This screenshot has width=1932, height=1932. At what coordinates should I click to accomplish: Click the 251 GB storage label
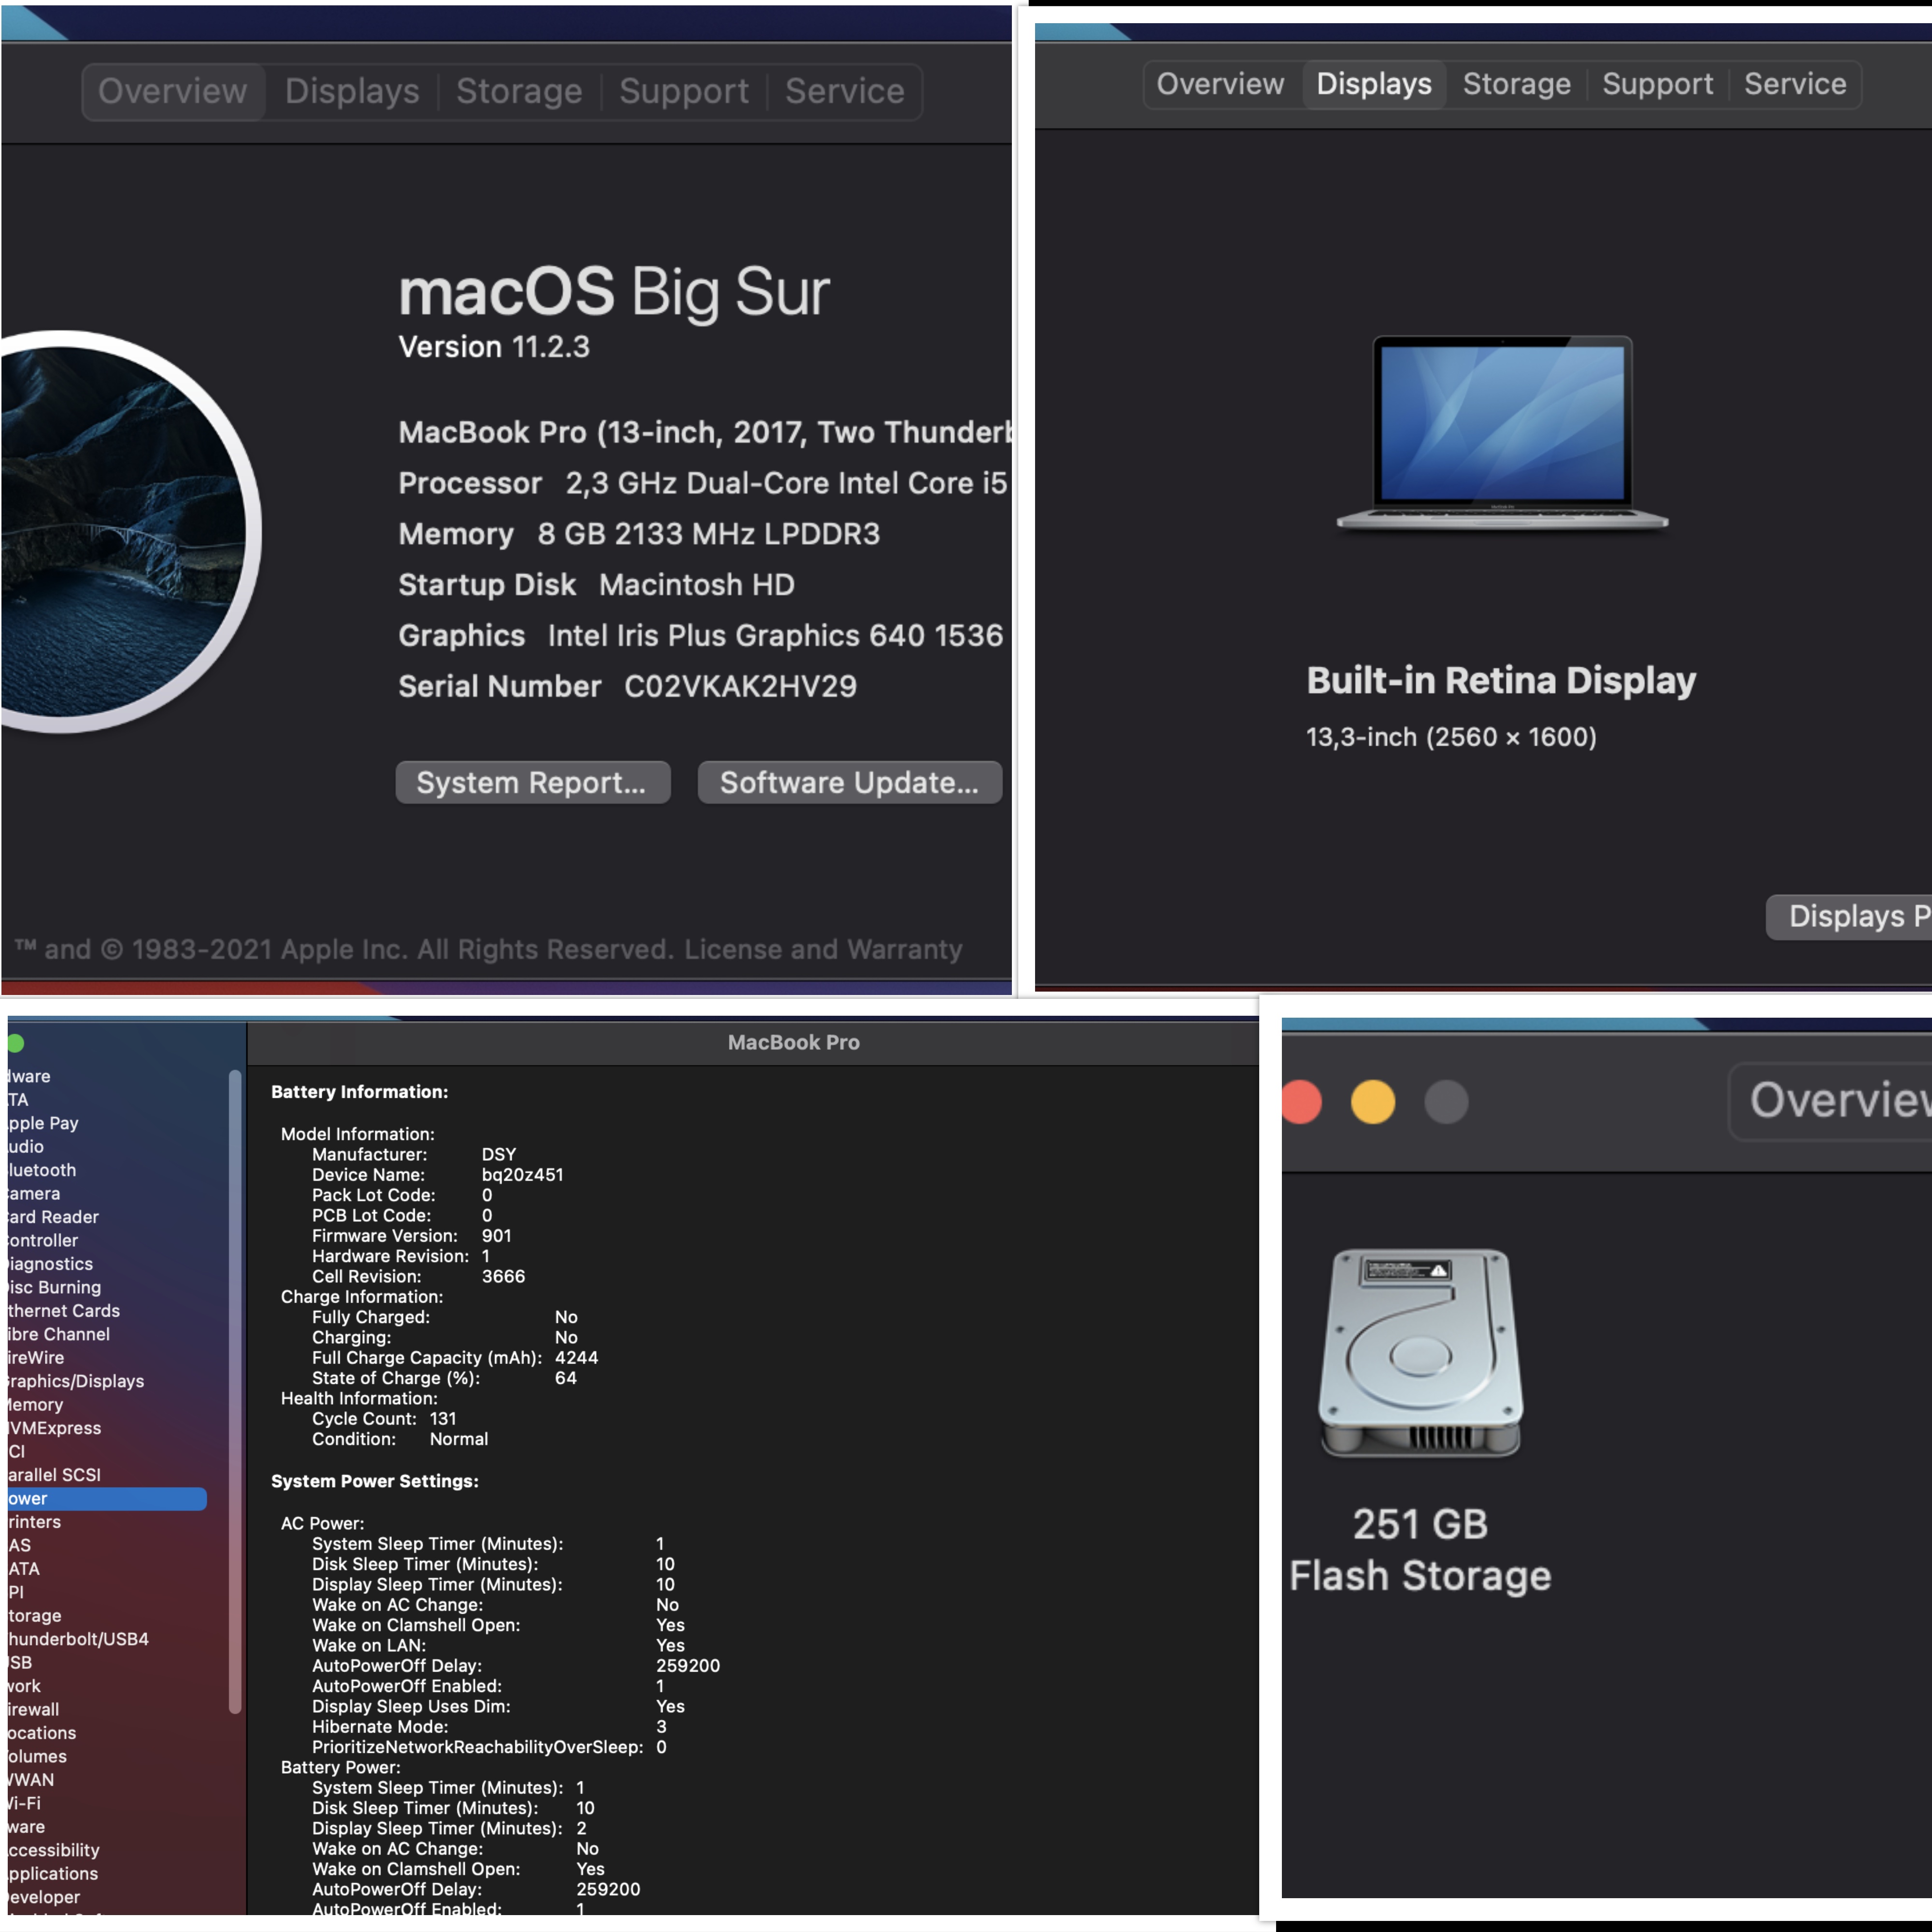(x=1420, y=1524)
